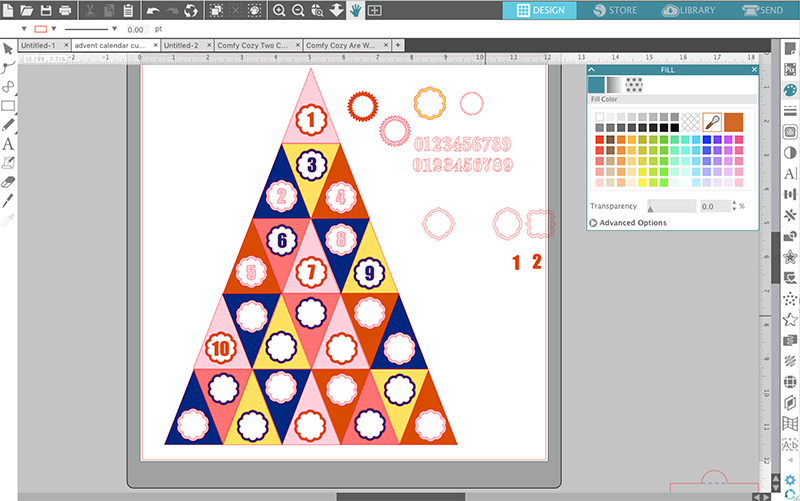Print using the printer icon
The width and height of the screenshot is (800, 501).
tap(65, 10)
